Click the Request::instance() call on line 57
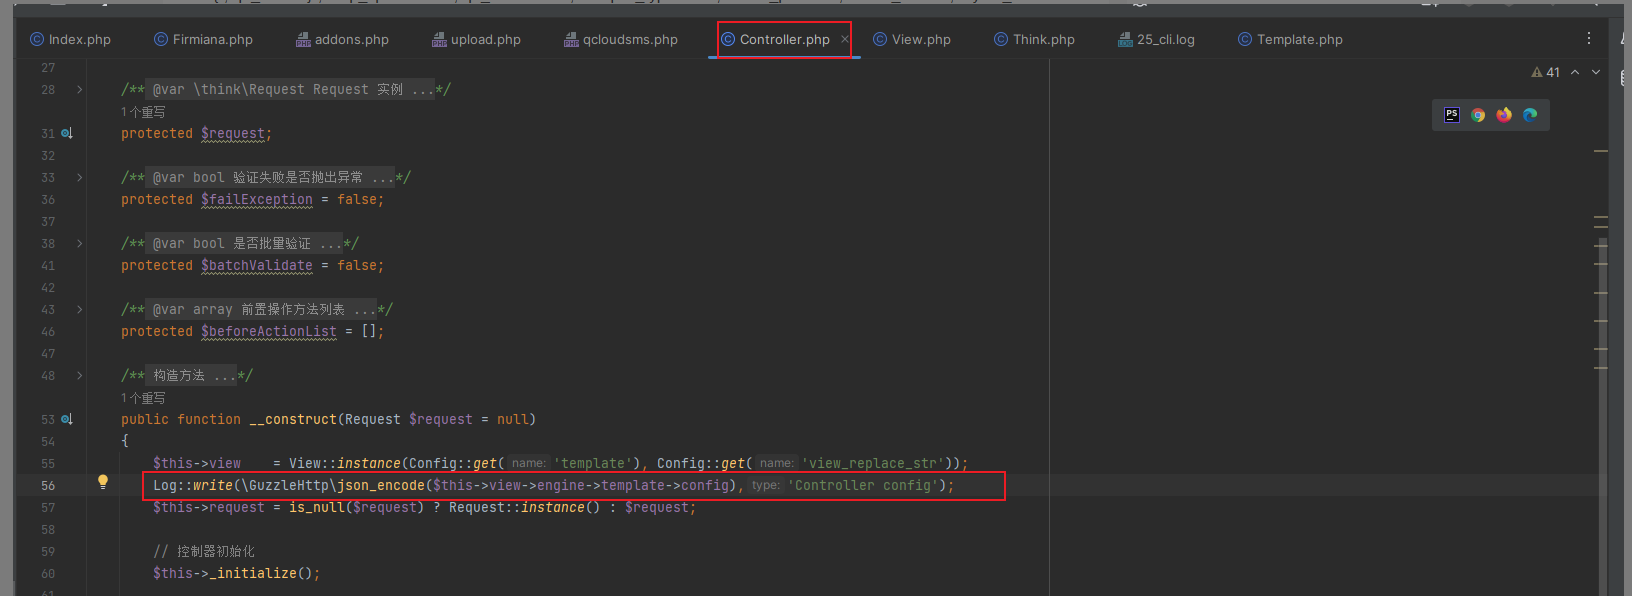The width and height of the screenshot is (1632, 596). point(525,508)
